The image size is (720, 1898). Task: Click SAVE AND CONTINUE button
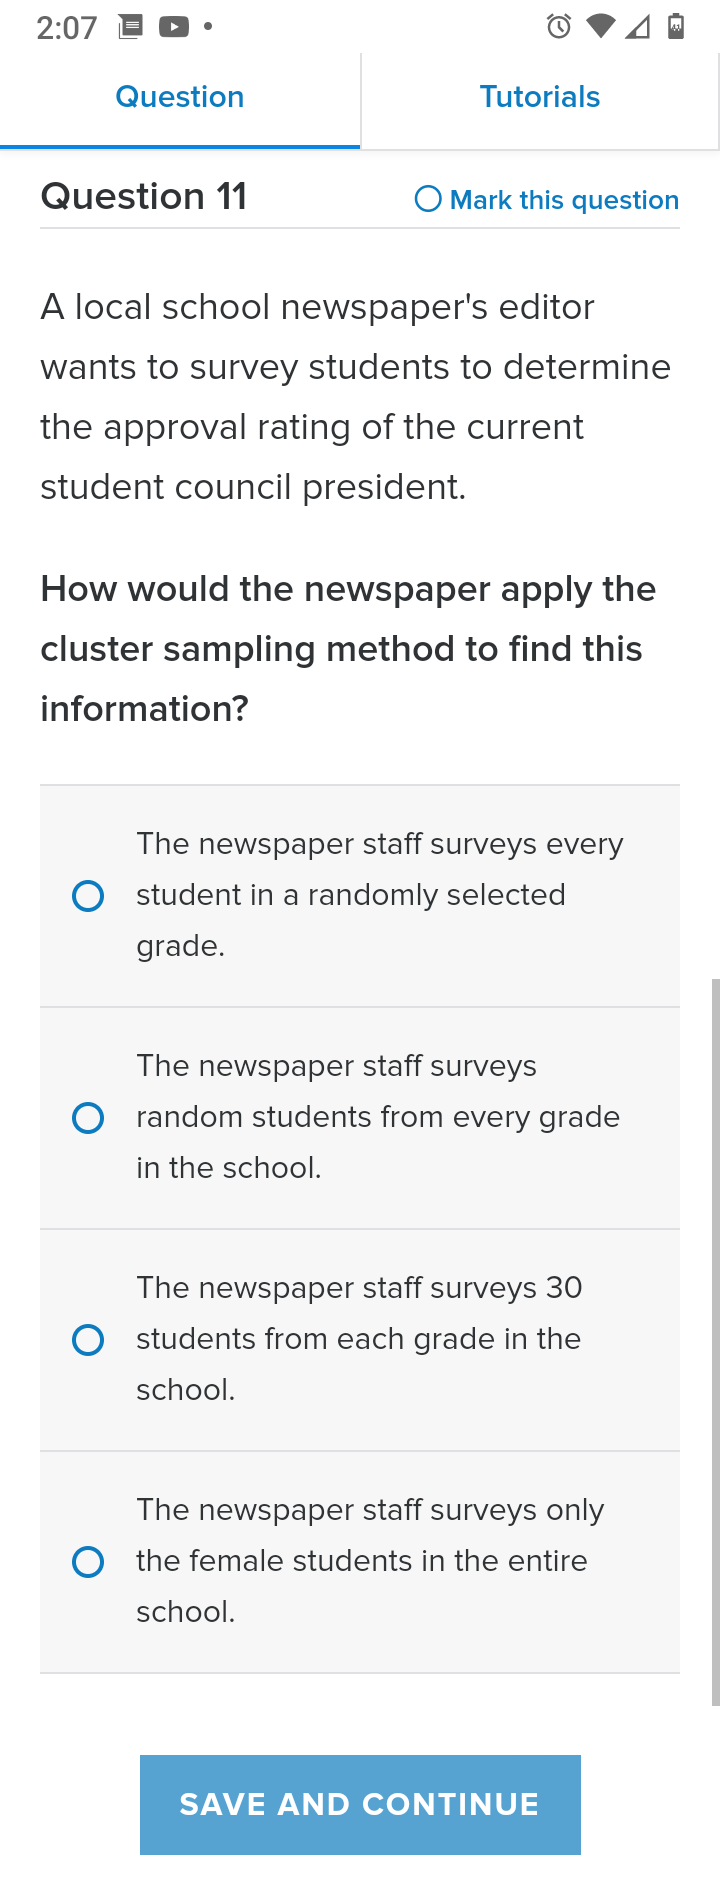pyautogui.click(x=360, y=1804)
